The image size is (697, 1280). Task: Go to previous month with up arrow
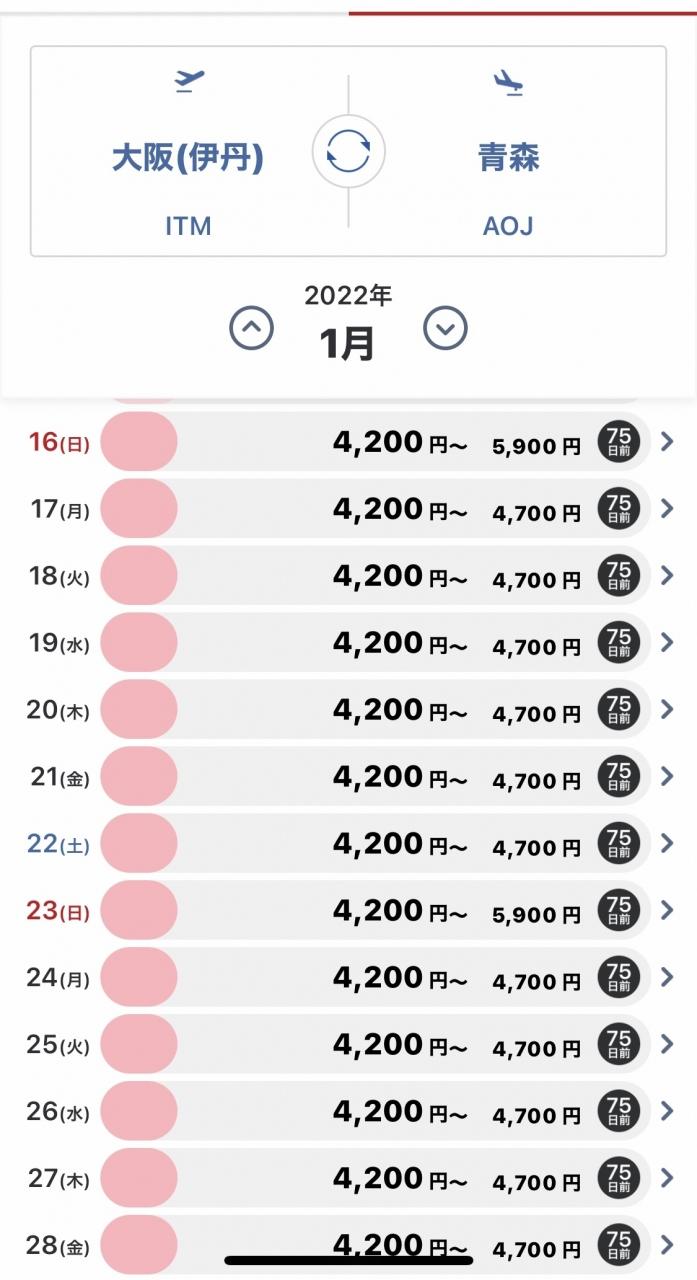(x=251, y=327)
